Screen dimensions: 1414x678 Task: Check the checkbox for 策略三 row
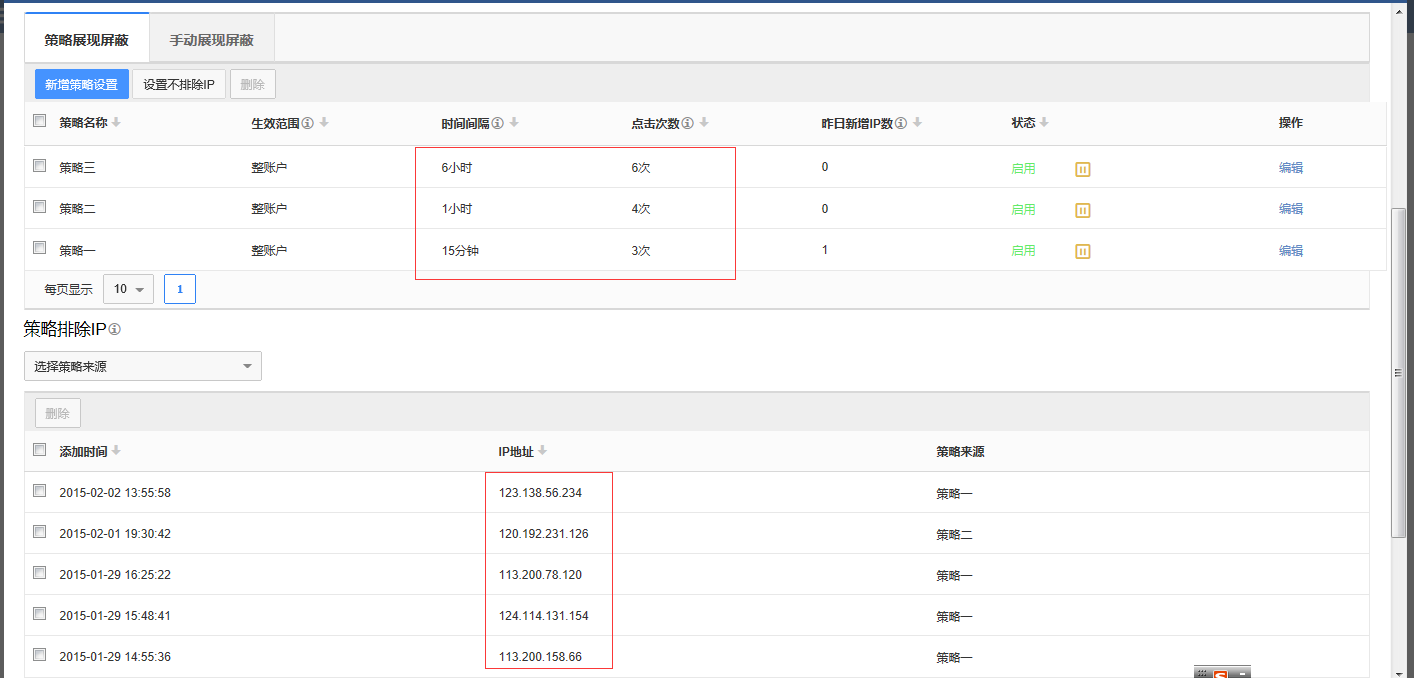(40, 166)
